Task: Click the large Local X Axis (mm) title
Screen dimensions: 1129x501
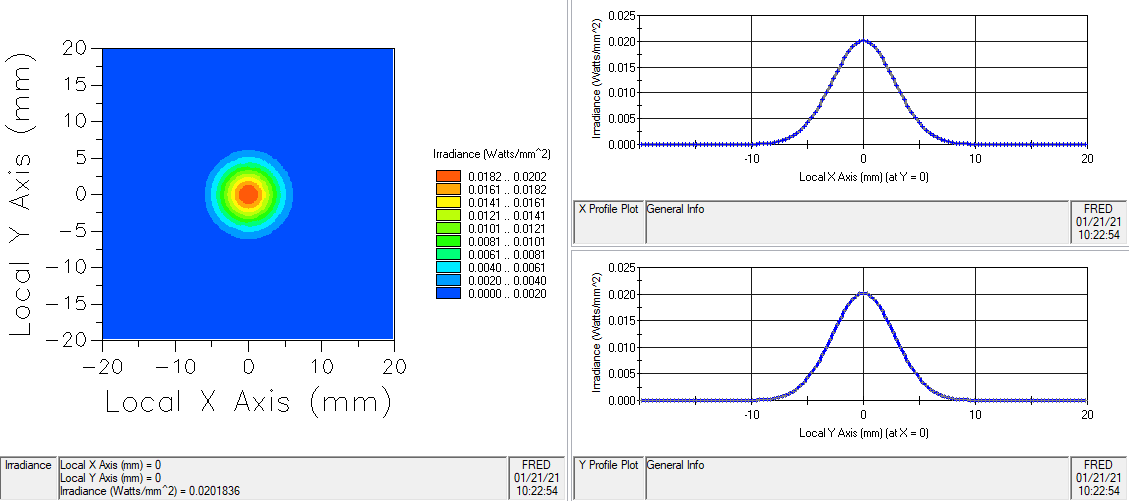Action: (x=248, y=402)
